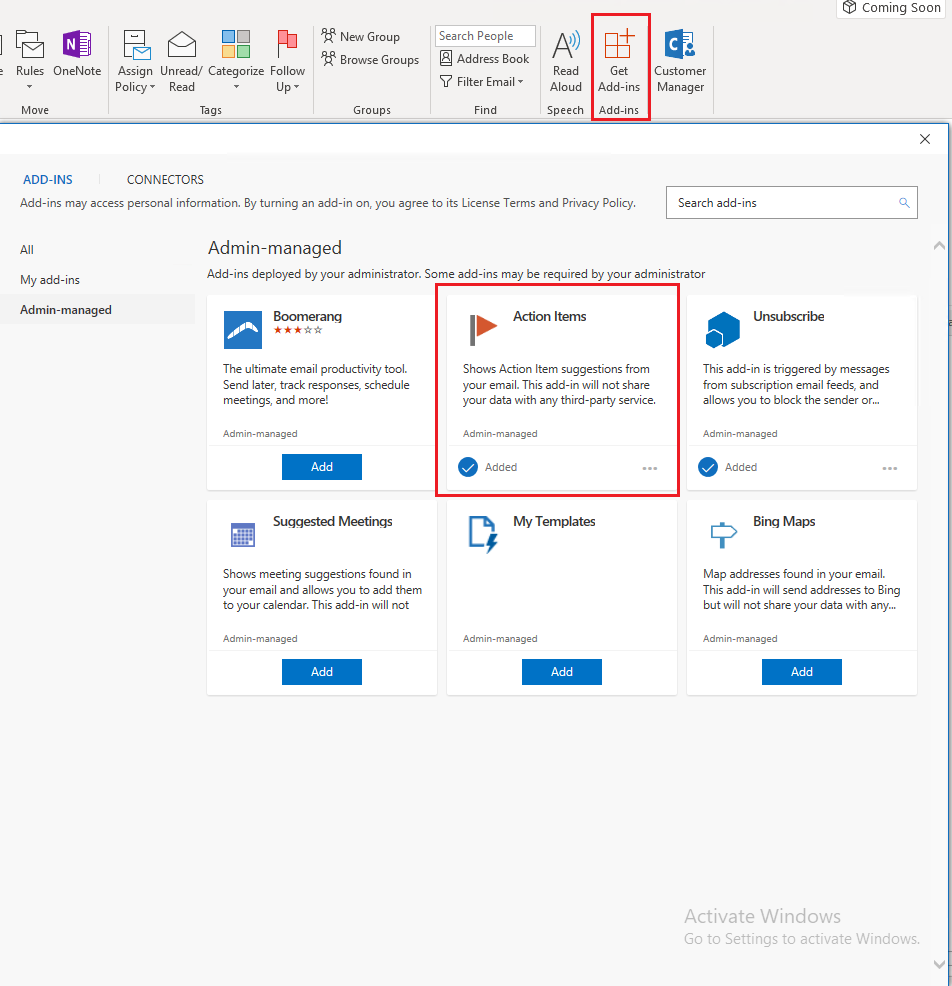Open Browse Groups
The width and height of the screenshot is (952, 986).
pos(370,60)
